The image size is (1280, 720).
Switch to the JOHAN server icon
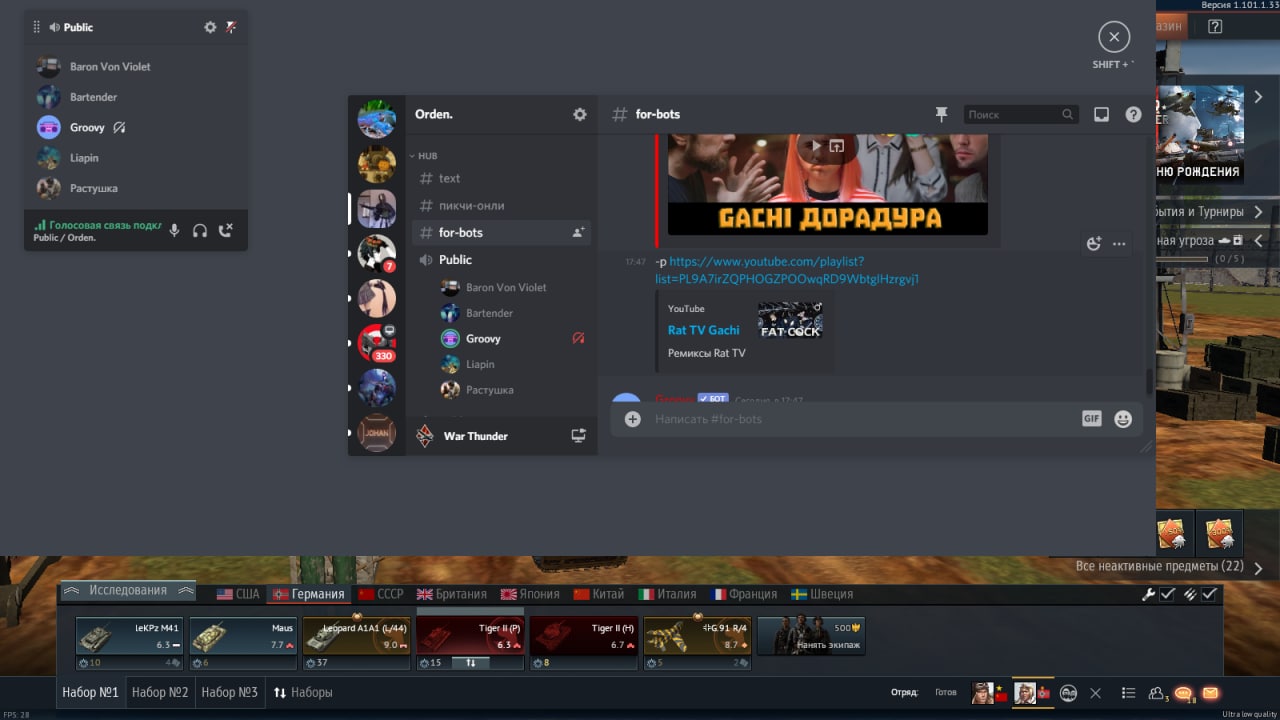pyautogui.click(x=377, y=433)
